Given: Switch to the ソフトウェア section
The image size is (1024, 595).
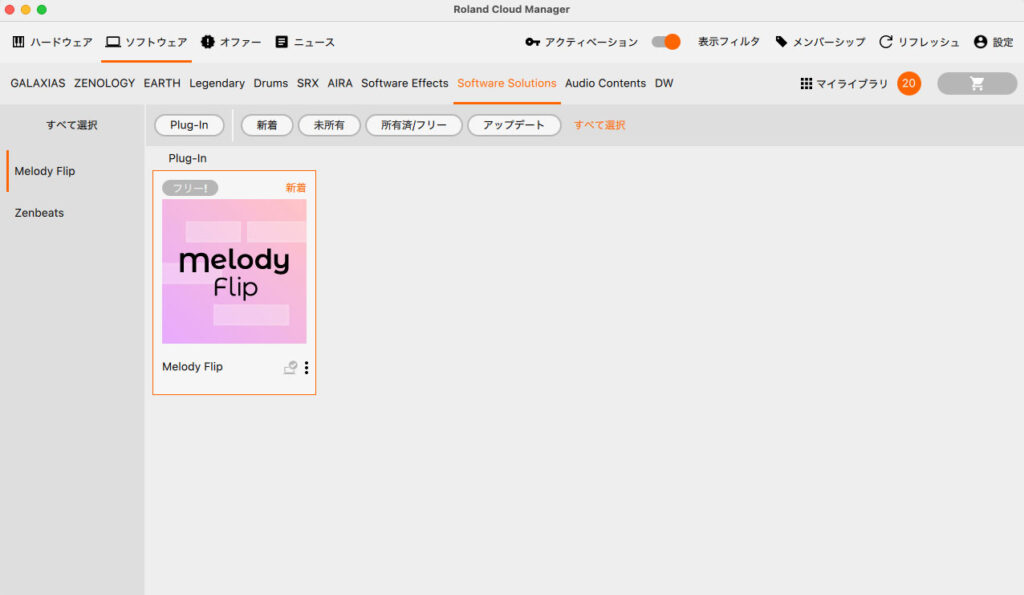Looking at the screenshot, I should 146,42.
